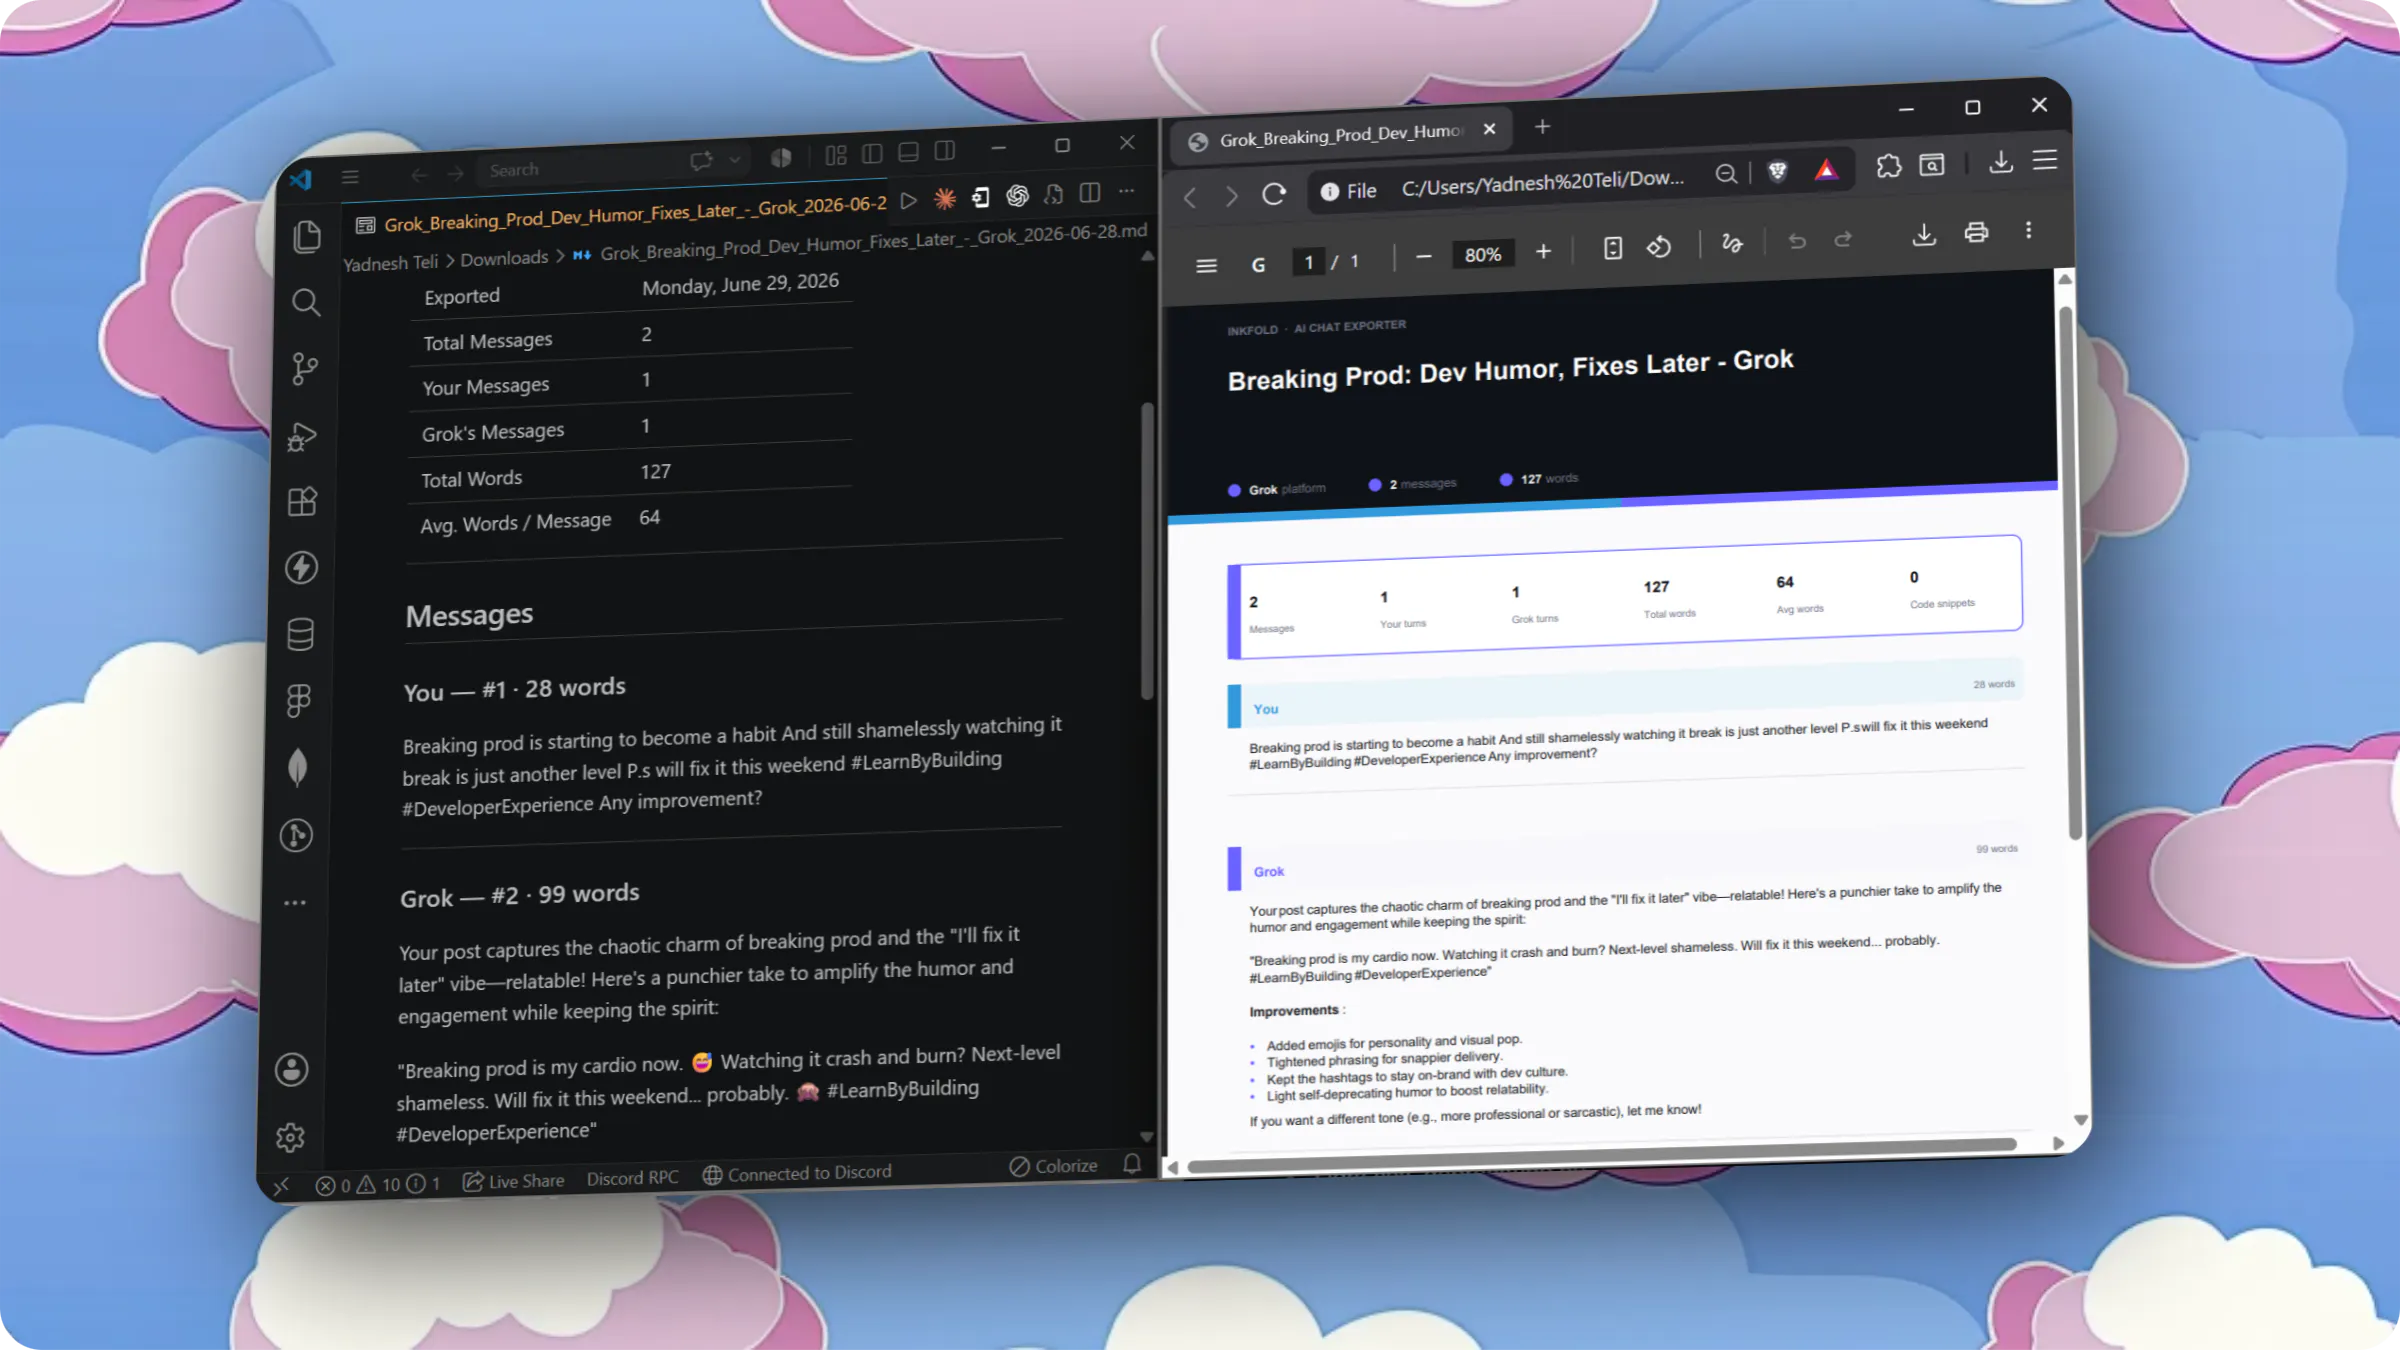Open the hamburger application menu in VS Code
Screen dimensions: 2400x1350
(350, 177)
